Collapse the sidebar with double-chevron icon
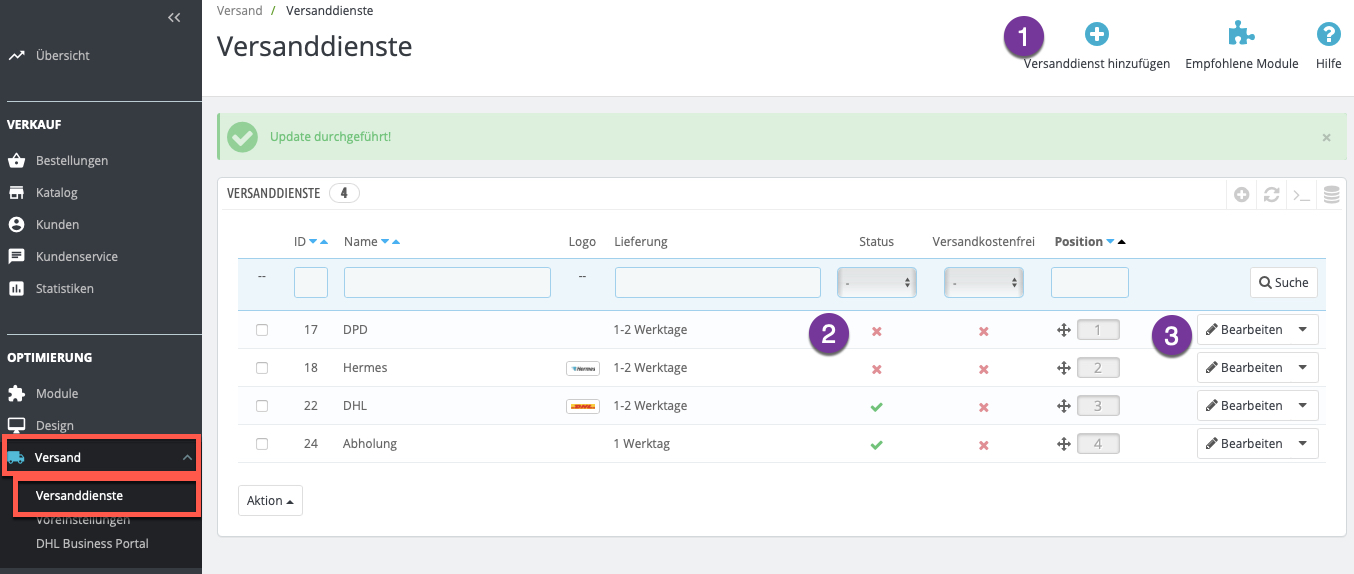Viewport: 1354px width, 574px height. pos(174,17)
